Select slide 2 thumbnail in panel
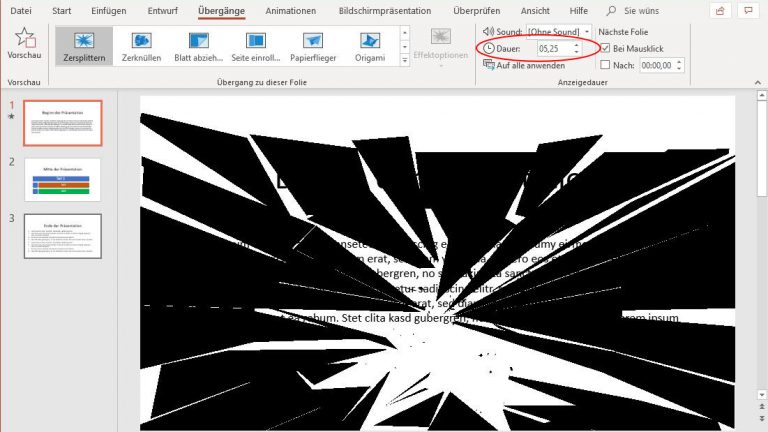The image size is (768, 432). click(63, 179)
